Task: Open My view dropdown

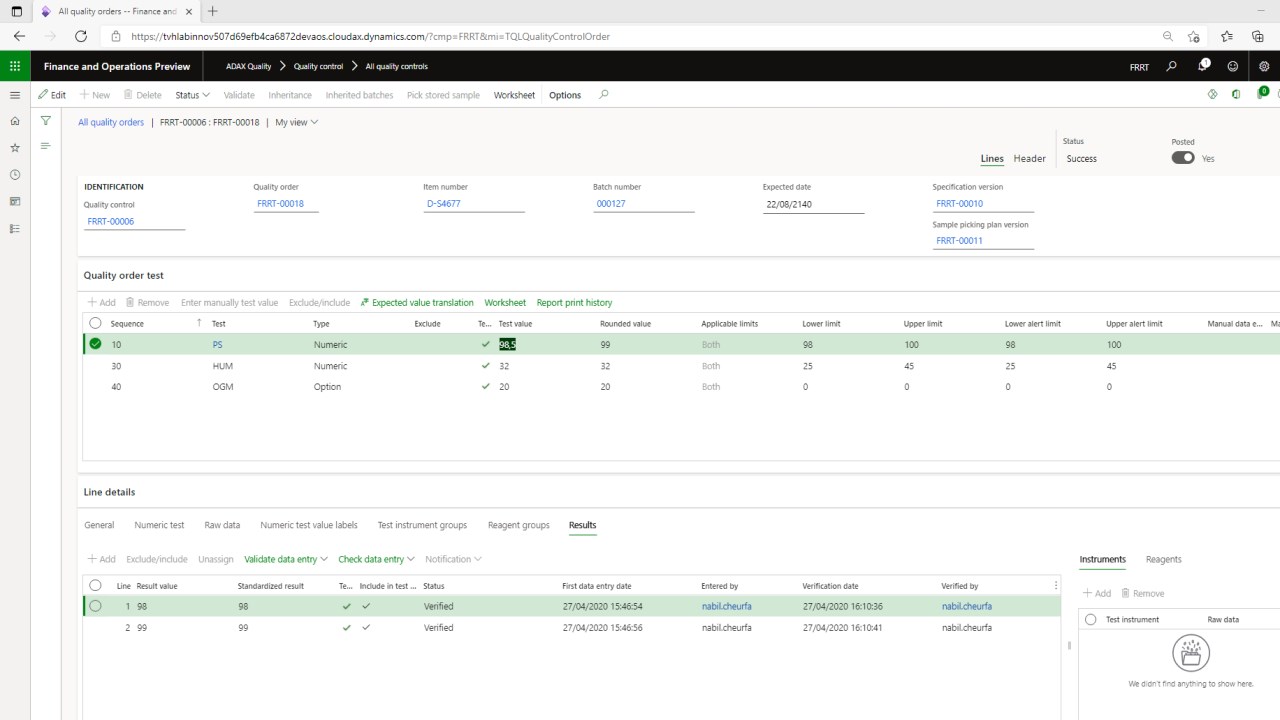Action: coord(297,122)
